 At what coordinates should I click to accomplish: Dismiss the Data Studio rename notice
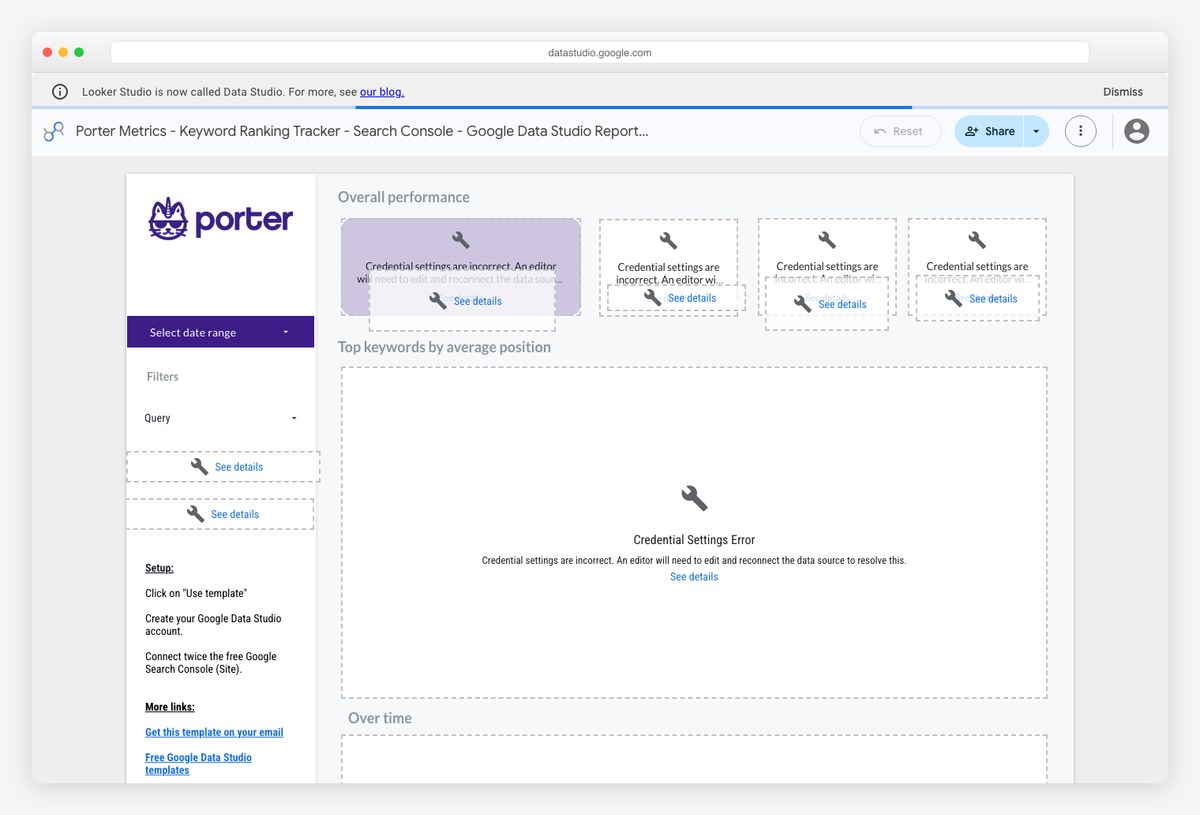[1123, 92]
